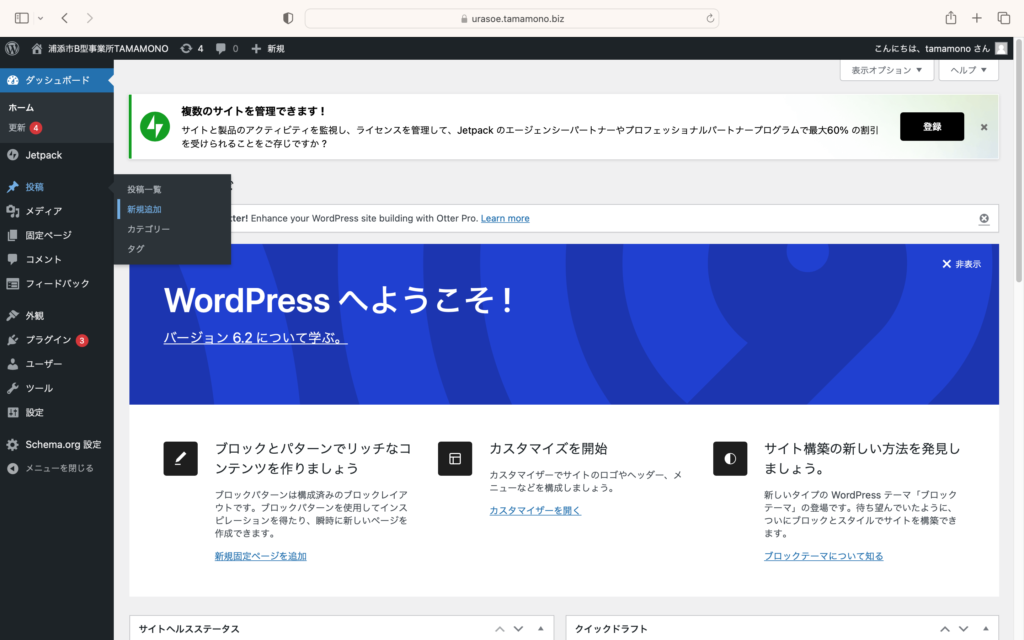Click the メディア icon in sidebar

tap(12, 212)
